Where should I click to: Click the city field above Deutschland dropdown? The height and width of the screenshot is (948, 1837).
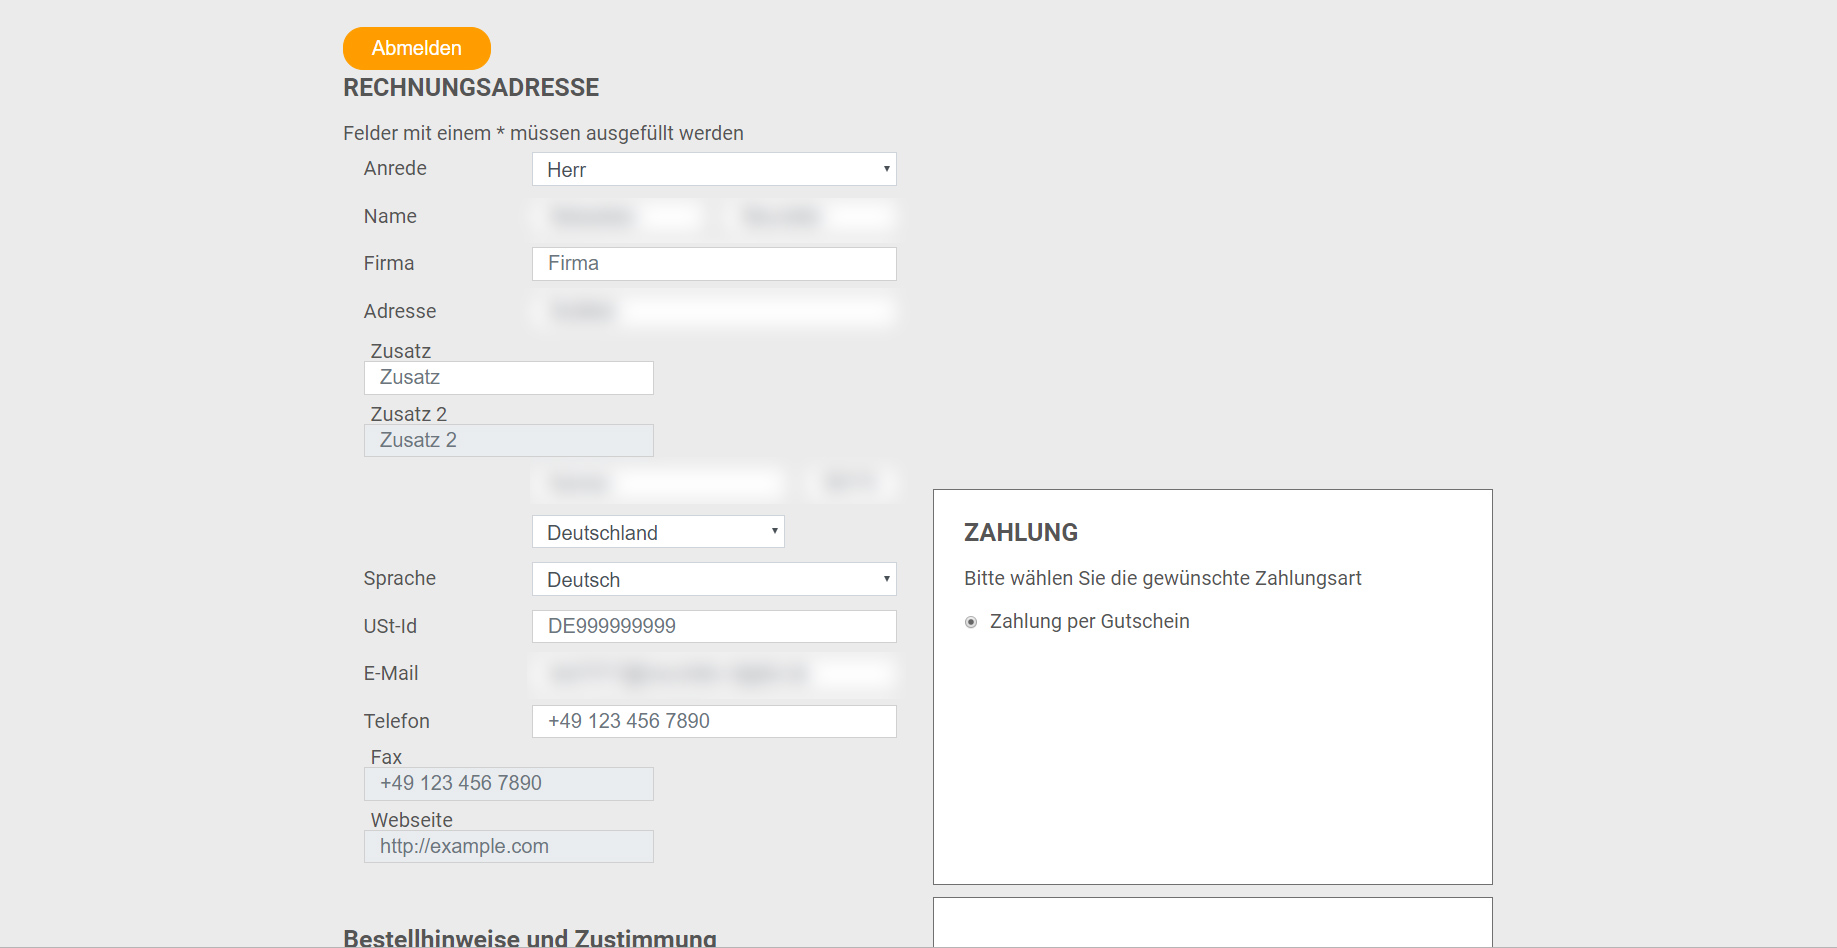(x=659, y=484)
